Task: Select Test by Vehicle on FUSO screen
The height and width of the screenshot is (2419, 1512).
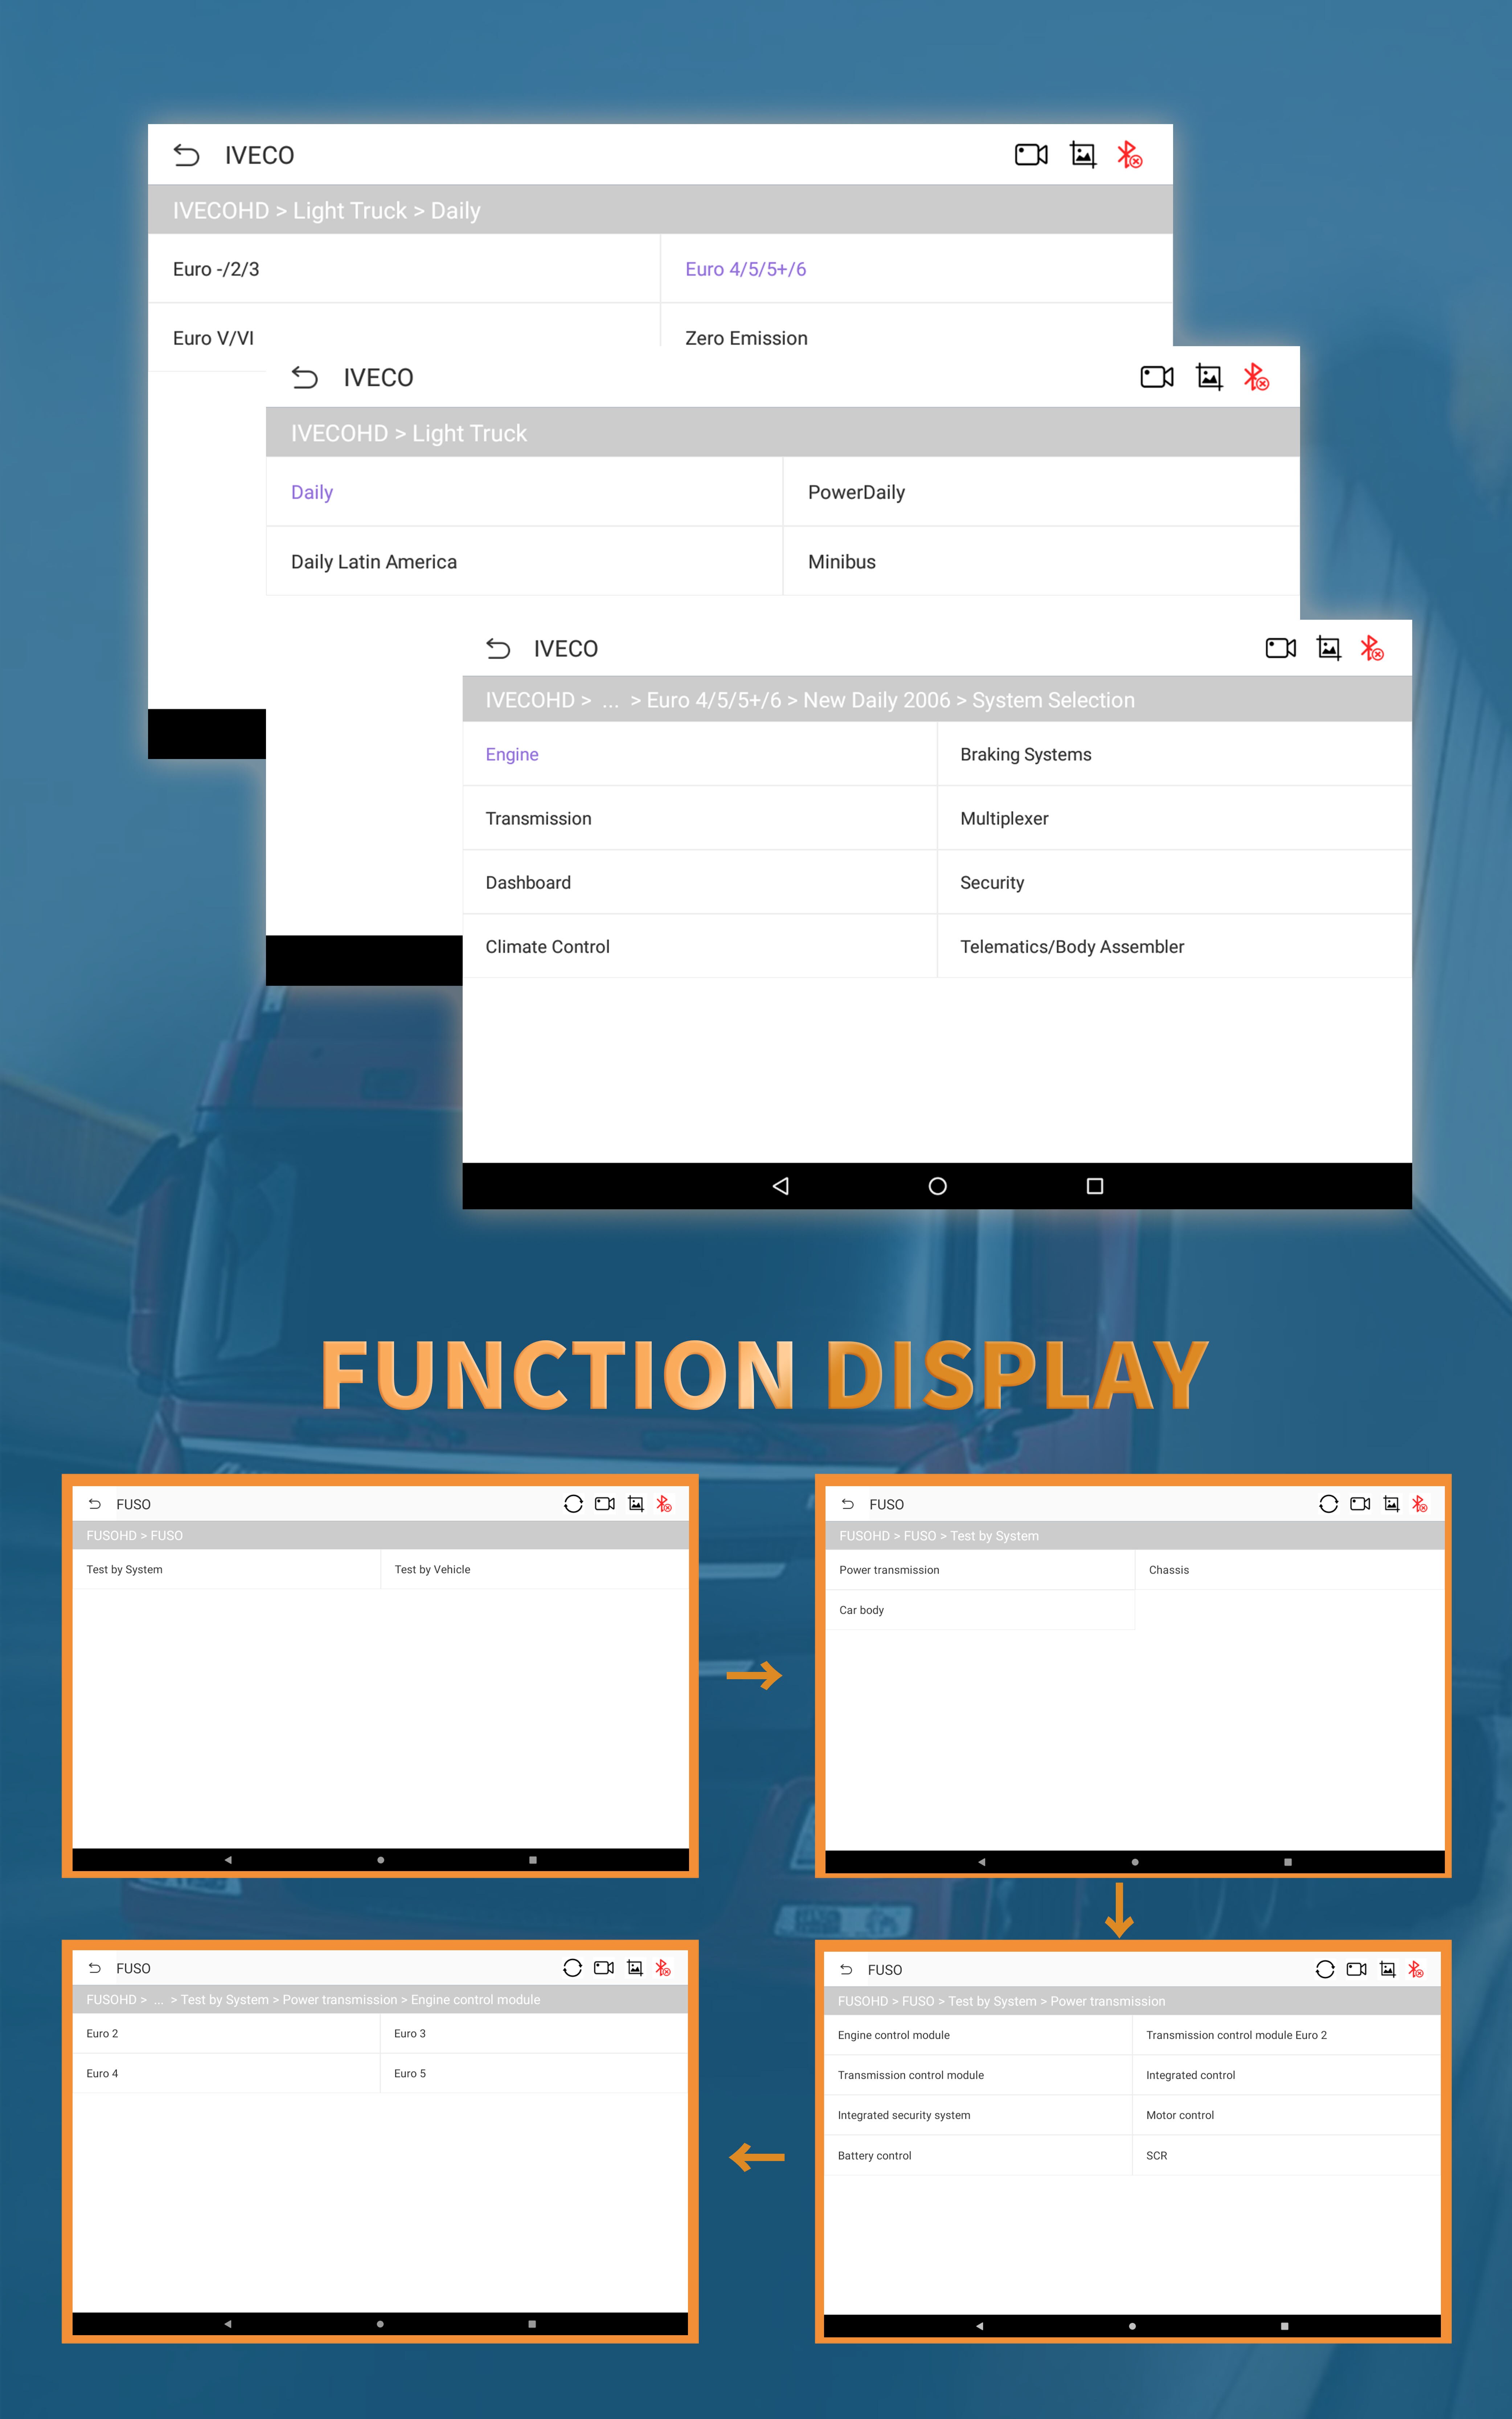Action: (x=434, y=1569)
